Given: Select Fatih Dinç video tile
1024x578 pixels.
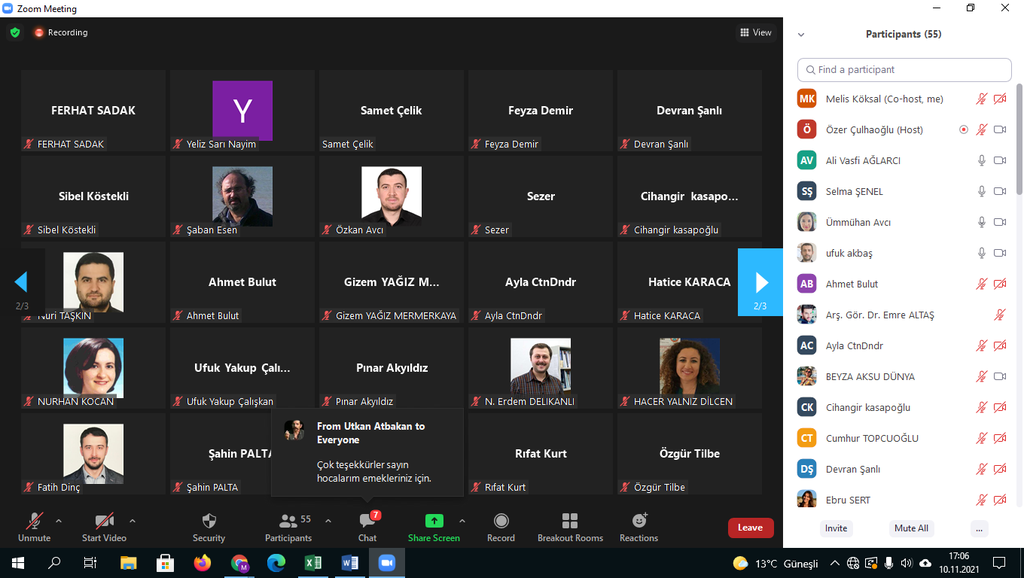Looking at the screenshot, I should pyautogui.click(x=93, y=453).
